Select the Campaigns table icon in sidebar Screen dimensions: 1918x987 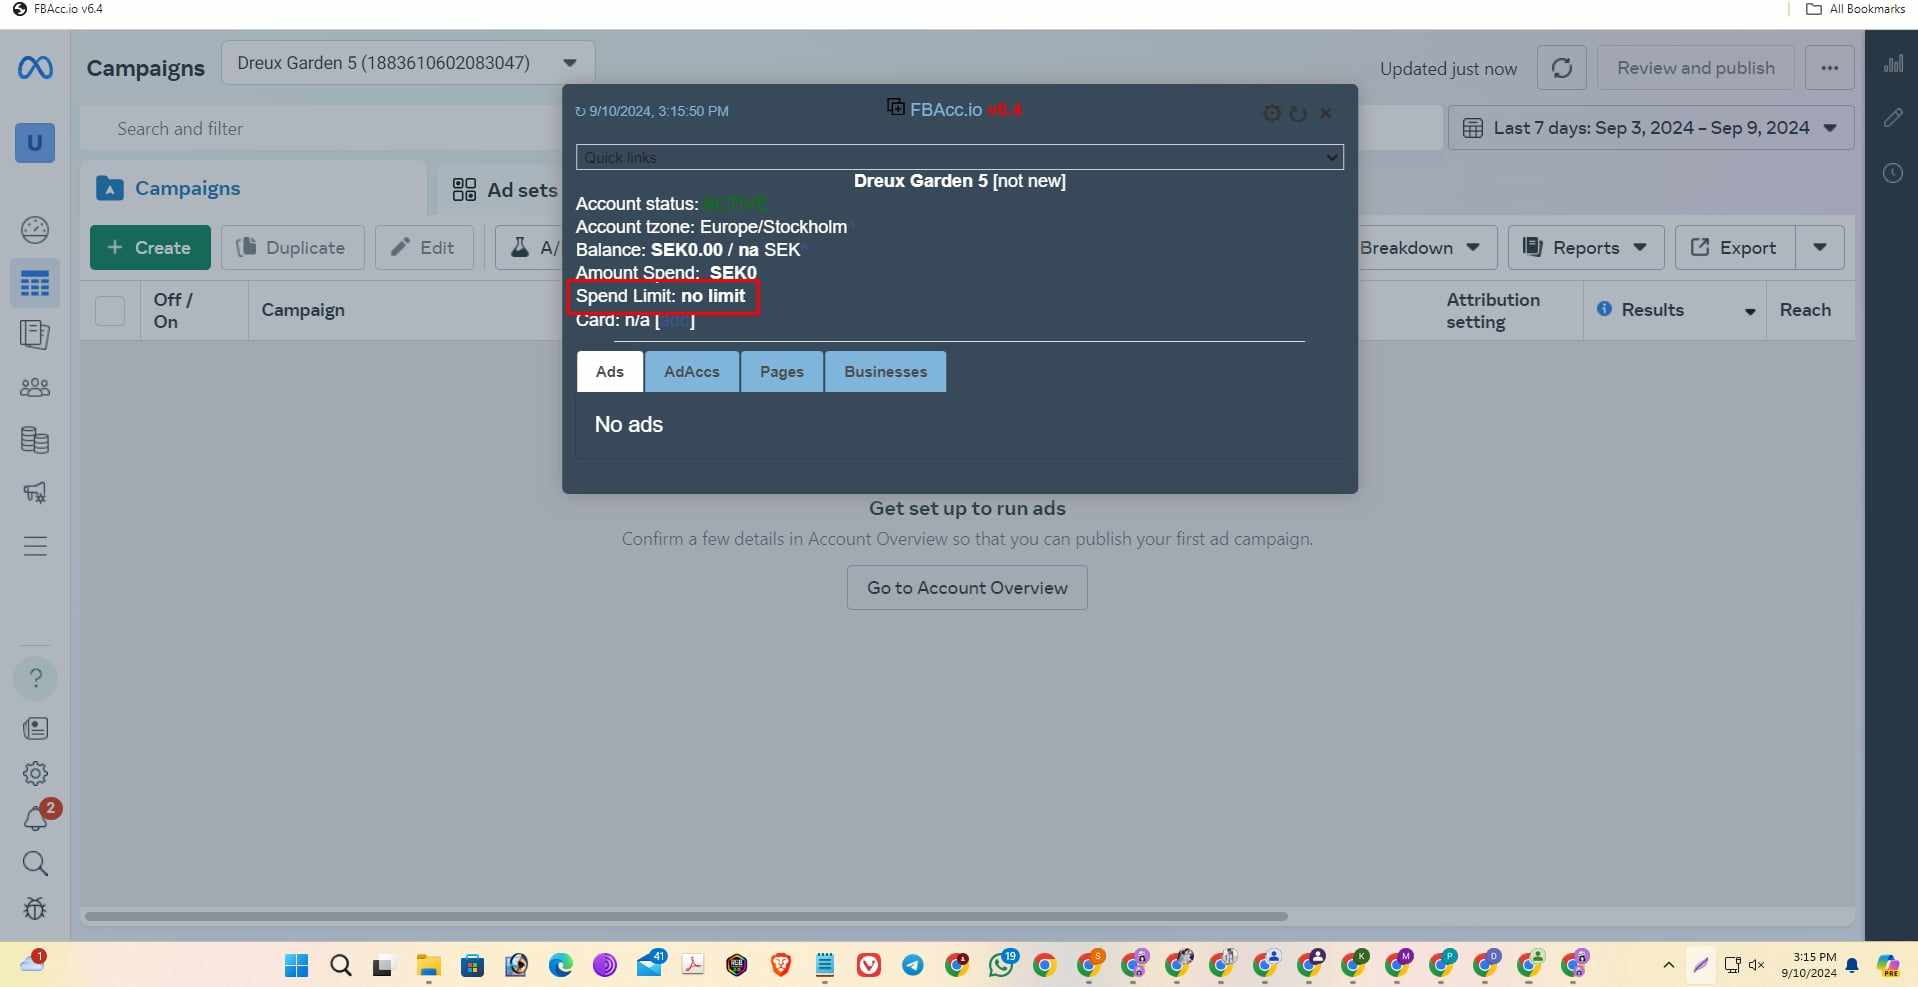35,284
